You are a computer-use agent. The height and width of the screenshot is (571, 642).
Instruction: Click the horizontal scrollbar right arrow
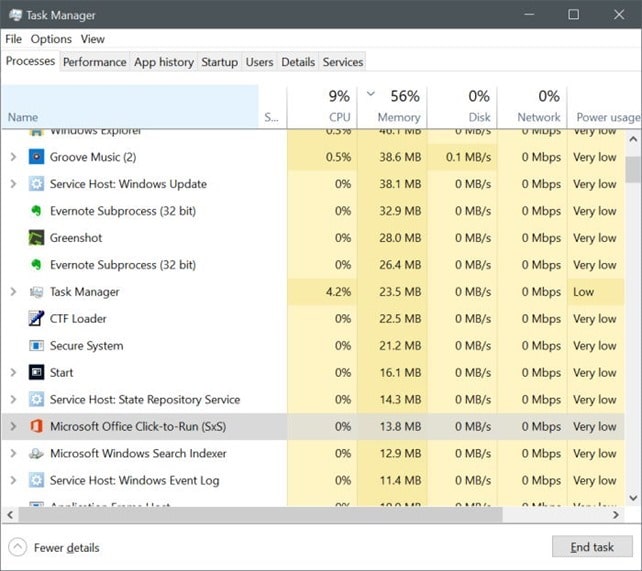(x=616, y=515)
